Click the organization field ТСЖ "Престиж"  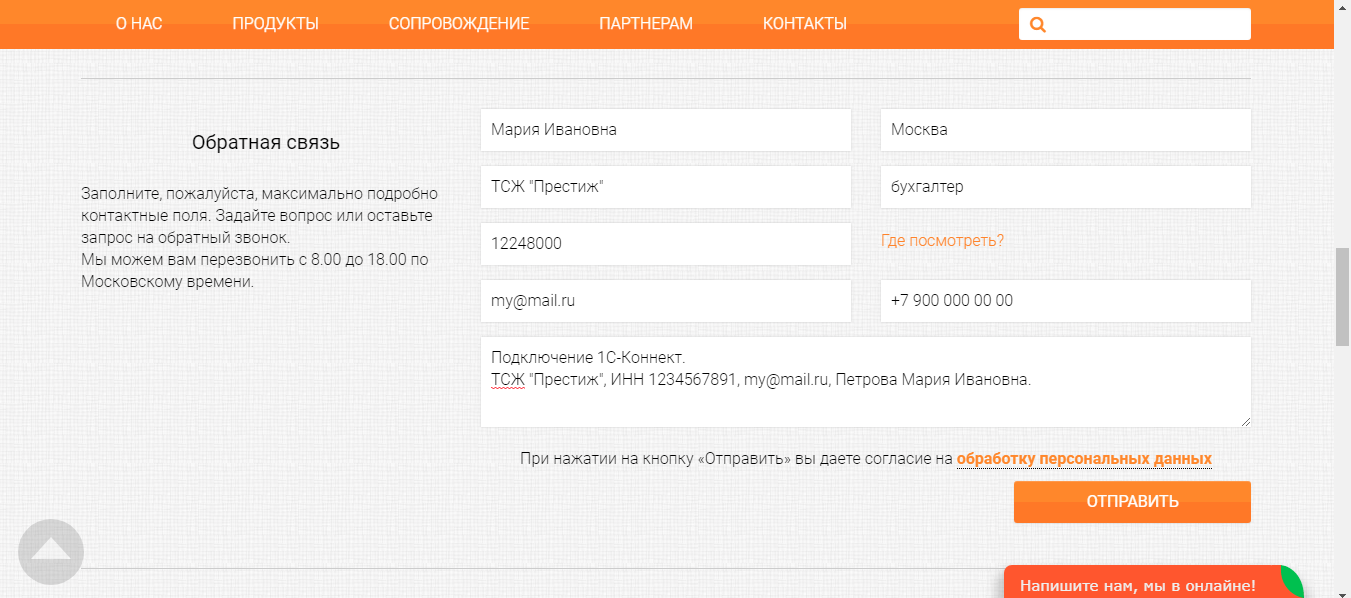tap(666, 187)
